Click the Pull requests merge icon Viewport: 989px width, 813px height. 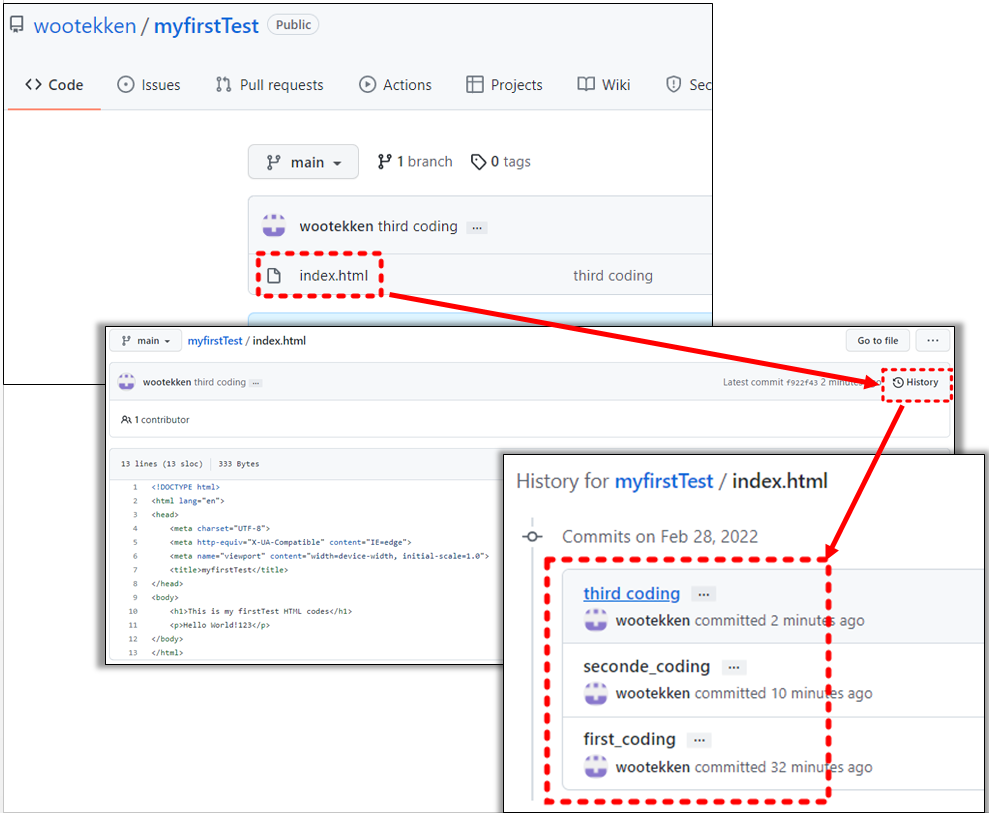223,85
